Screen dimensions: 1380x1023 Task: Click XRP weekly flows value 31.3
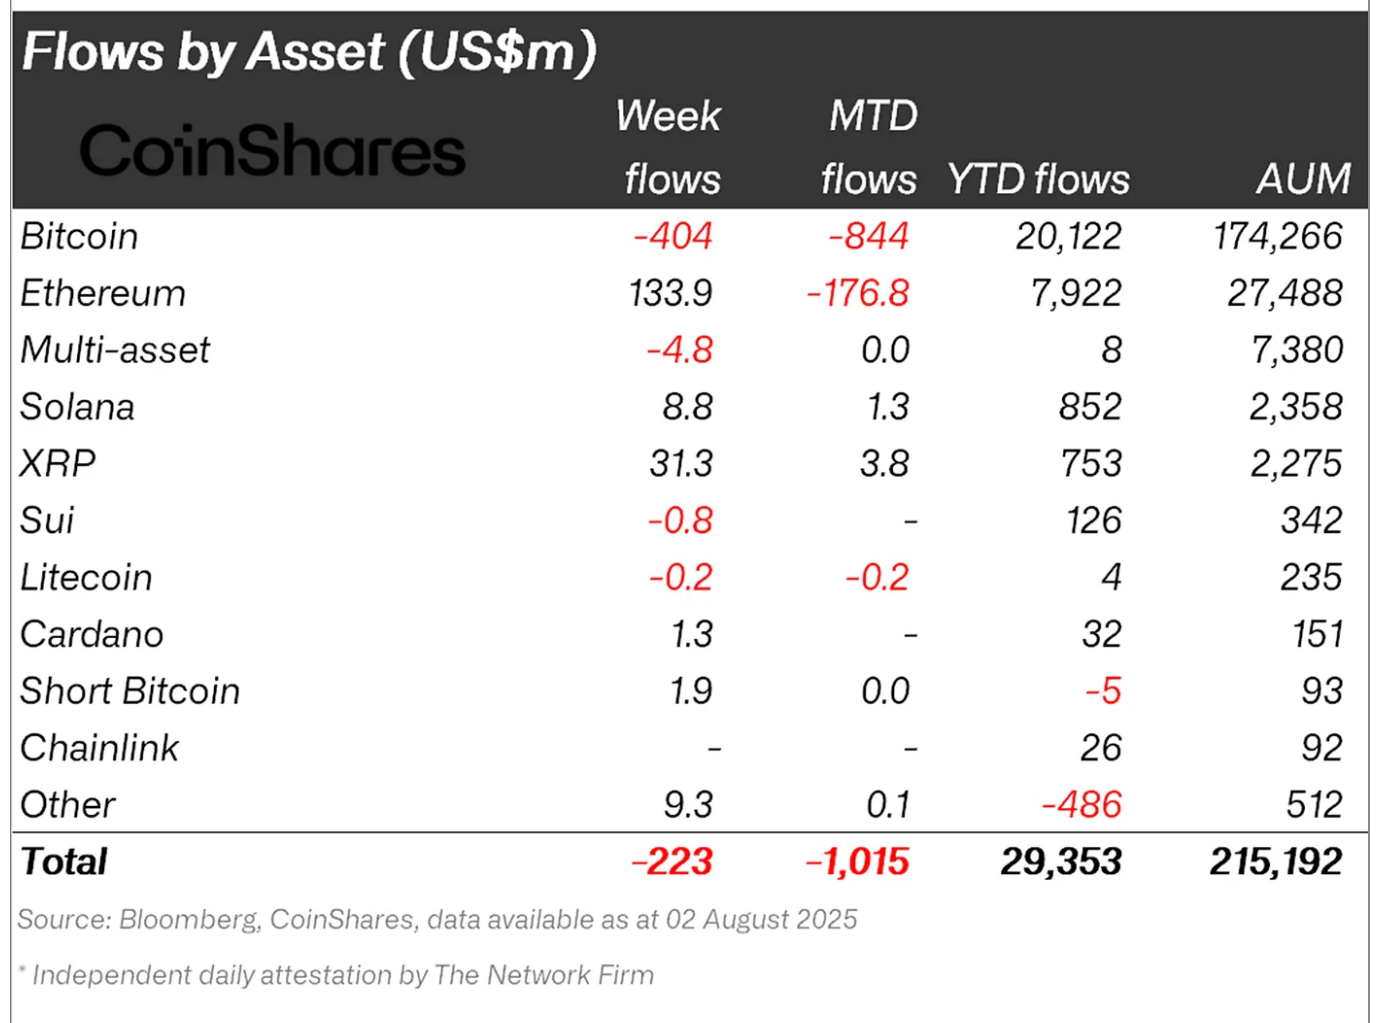[681, 464]
